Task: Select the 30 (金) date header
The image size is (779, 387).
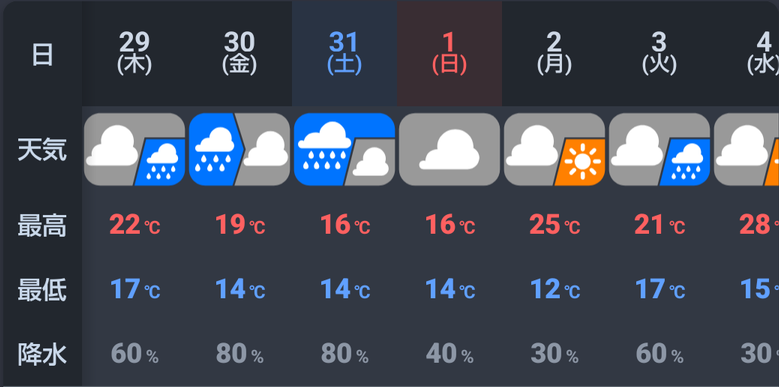Action: (x=239, y=54)
